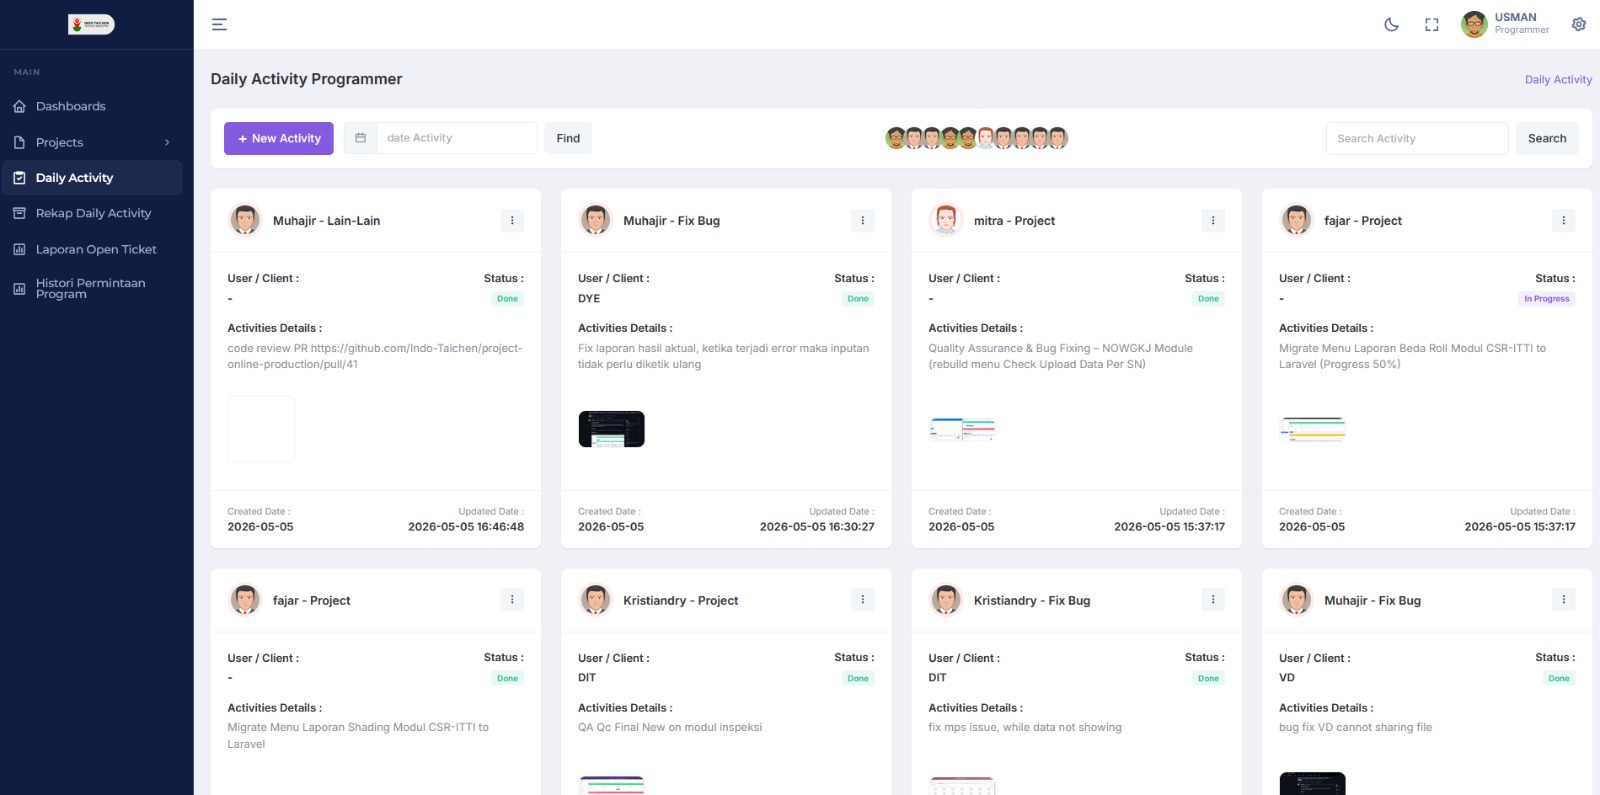
Task: Click the Daily Activity breadcrumb link
Action: [x=1558, y=80]
